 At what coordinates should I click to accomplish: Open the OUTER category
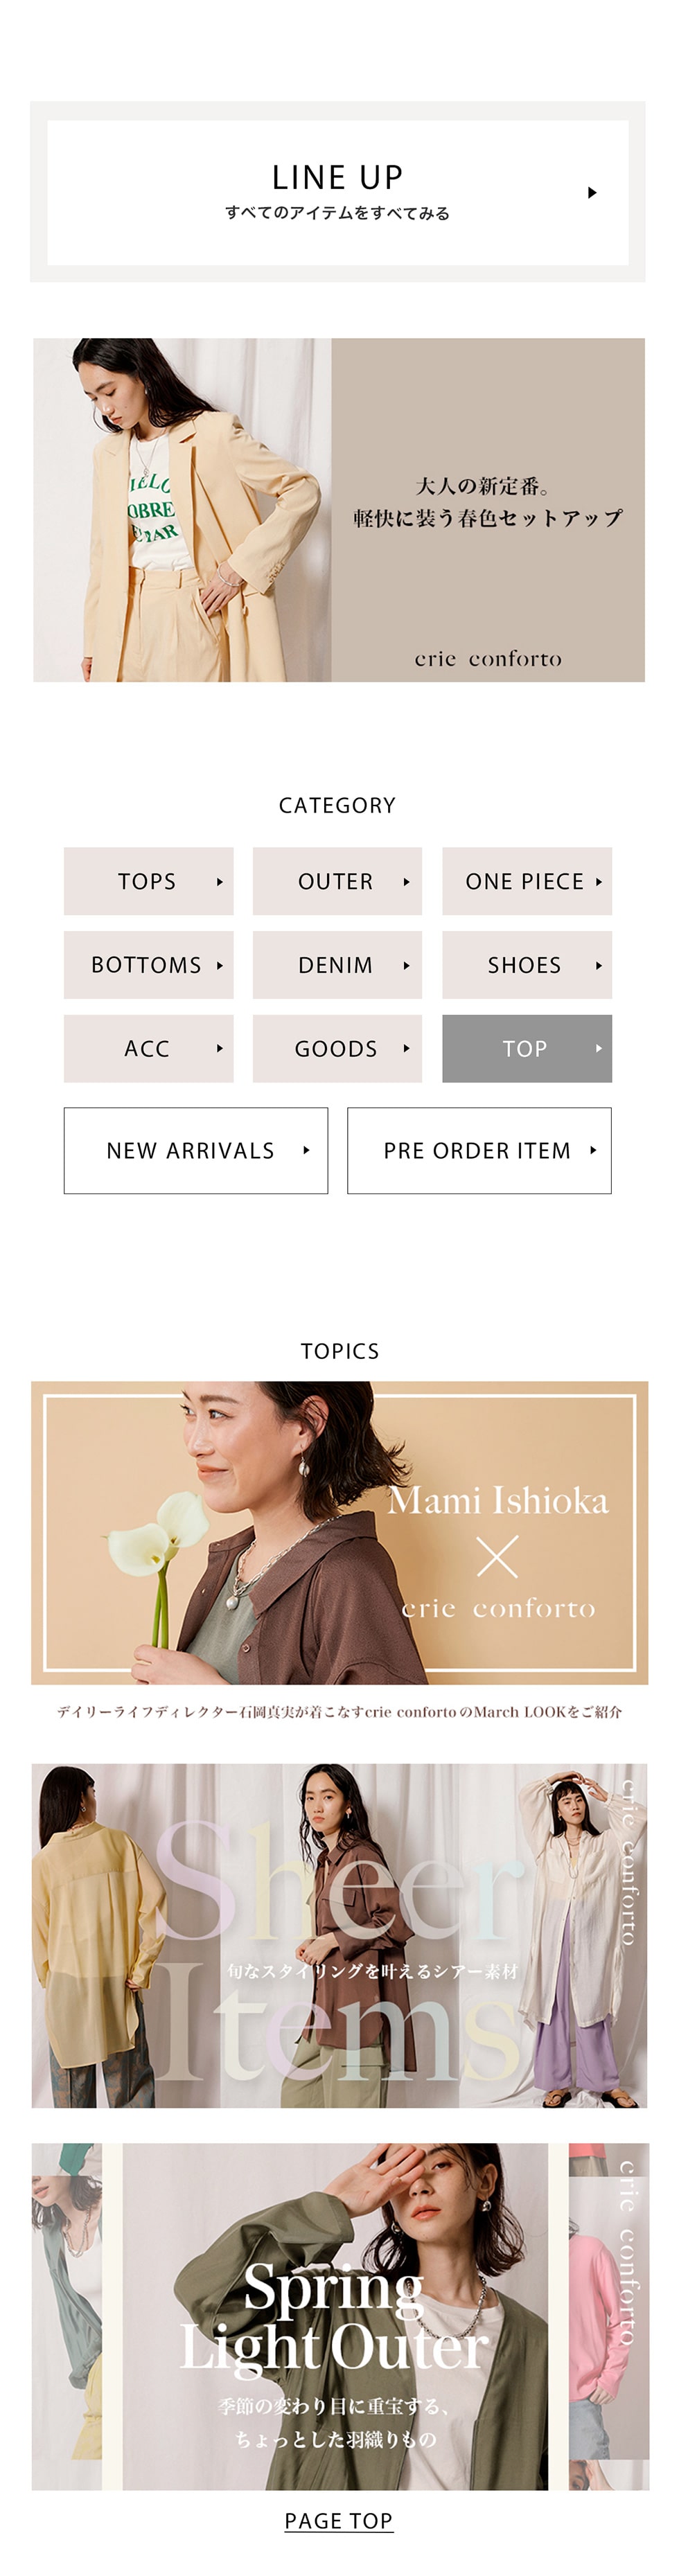coord(337,881)
